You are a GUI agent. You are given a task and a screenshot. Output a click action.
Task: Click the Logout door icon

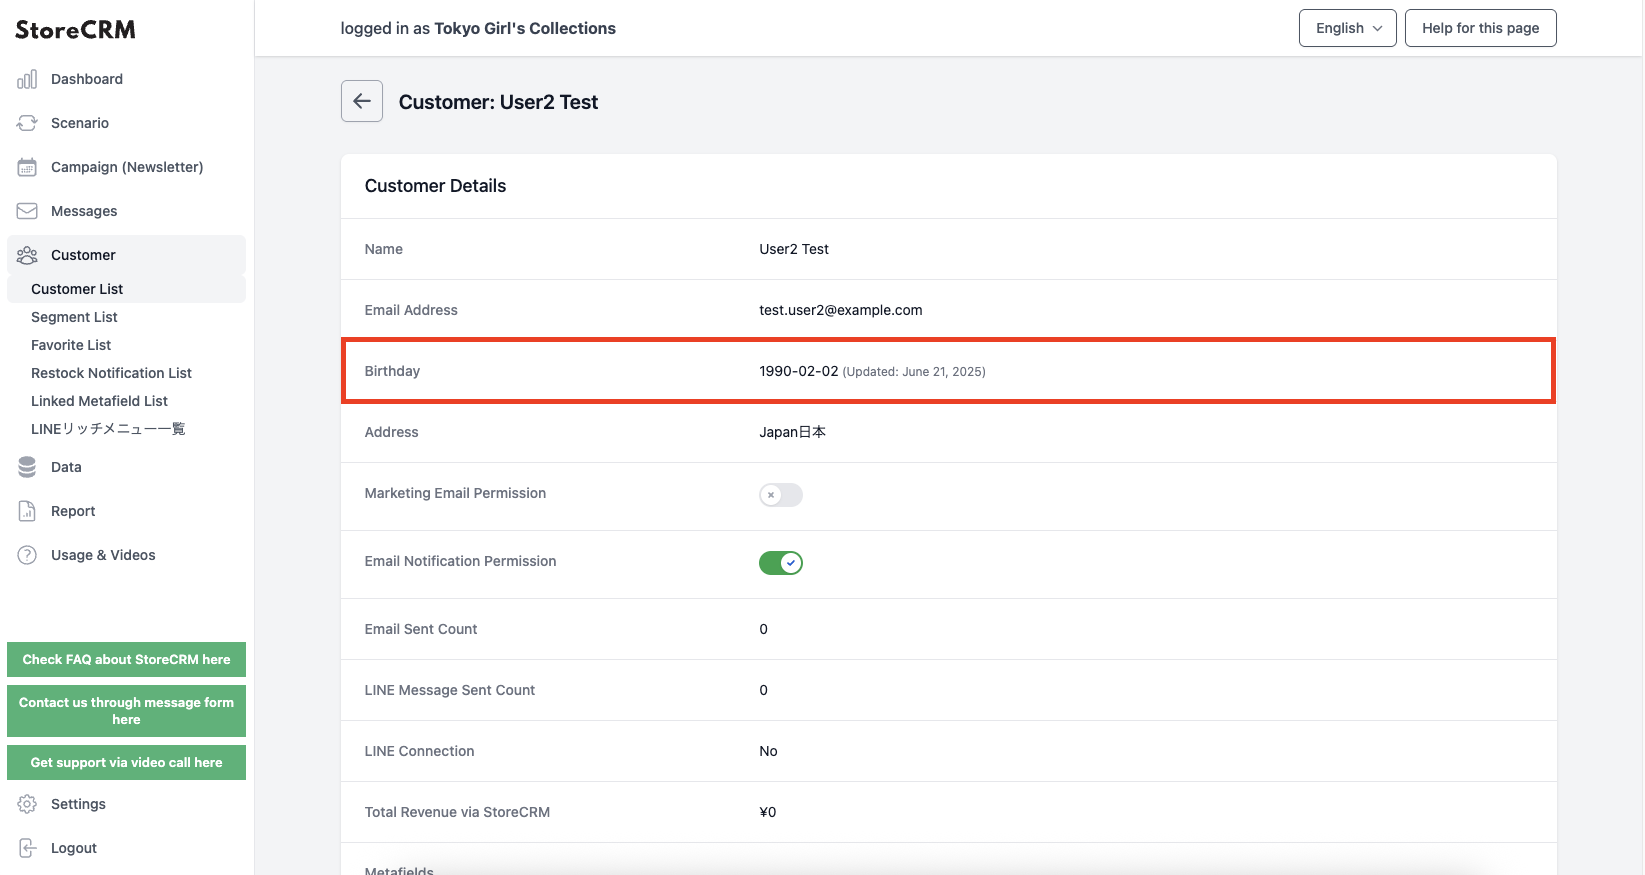click(x=27, y=848)
